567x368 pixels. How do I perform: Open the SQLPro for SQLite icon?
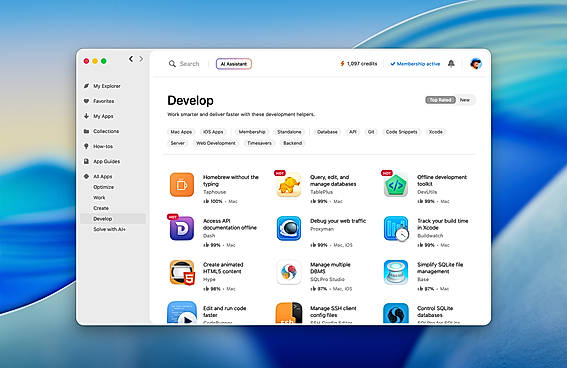click(396, 313)
